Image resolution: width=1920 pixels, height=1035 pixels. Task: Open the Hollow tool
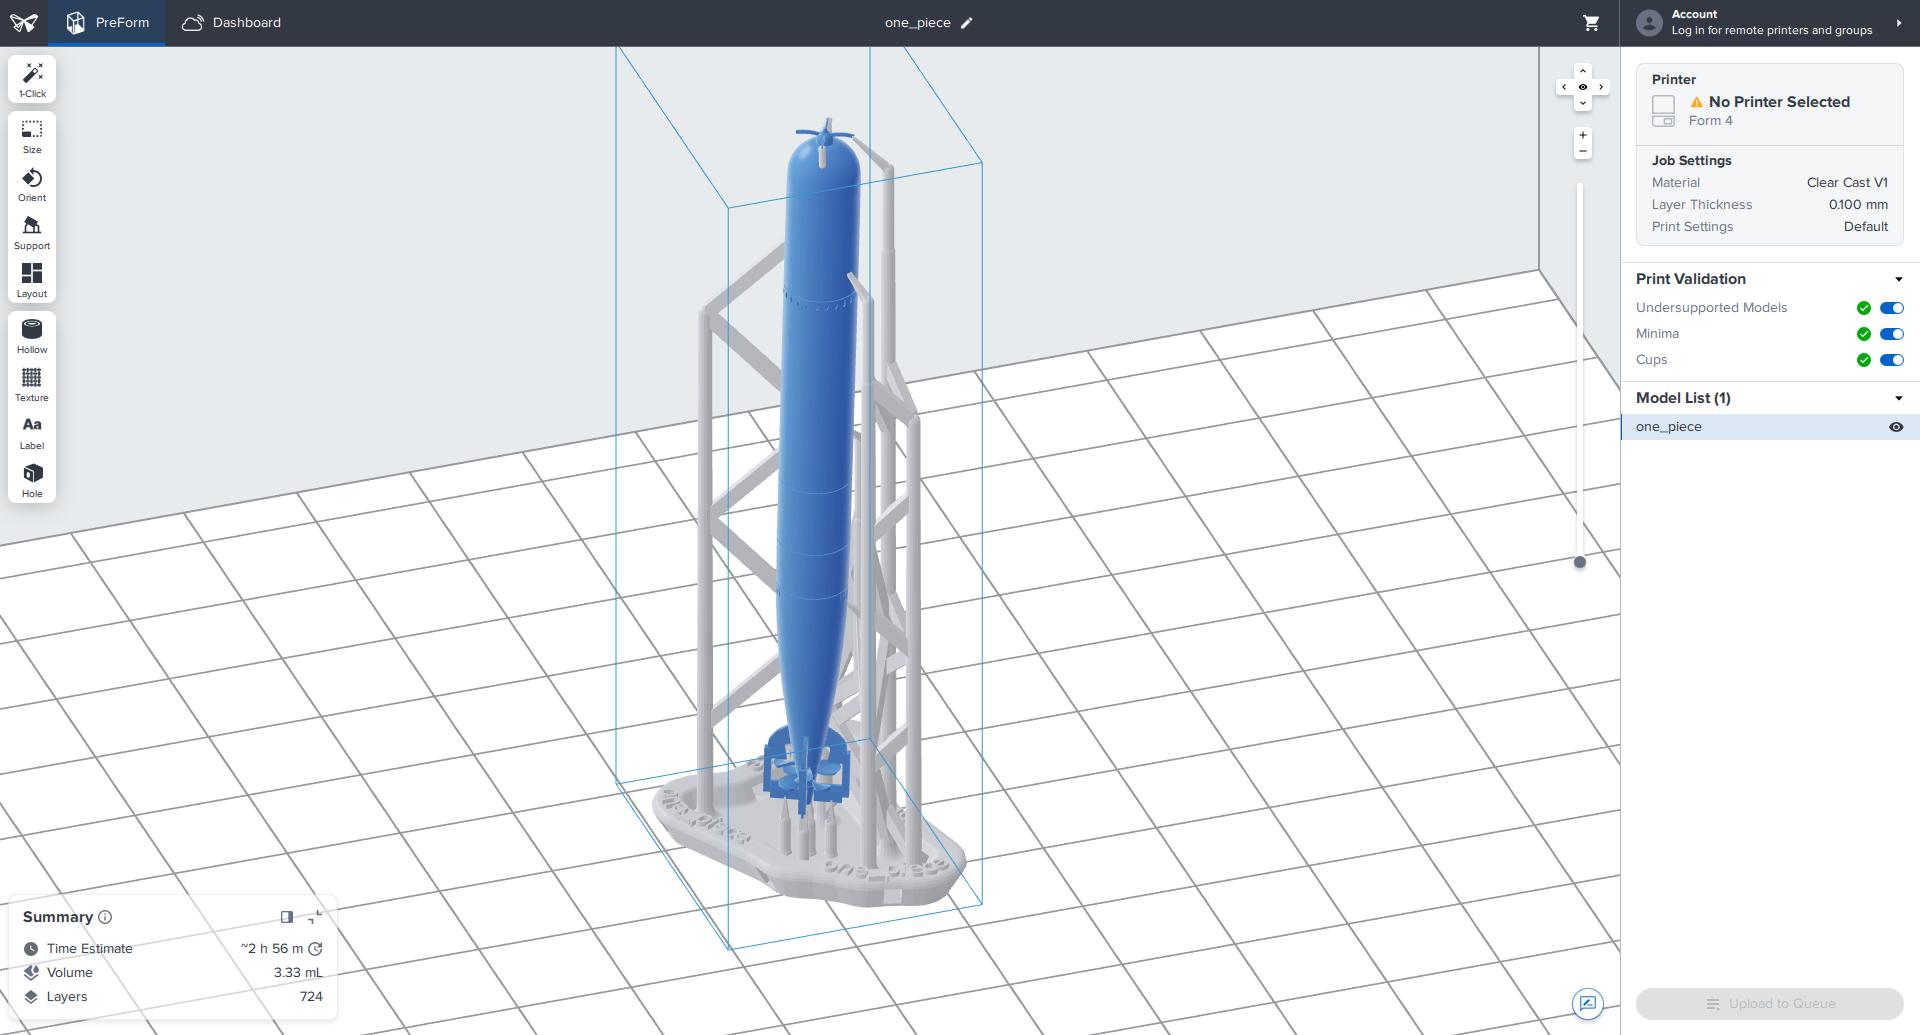[x=32, y=337]
